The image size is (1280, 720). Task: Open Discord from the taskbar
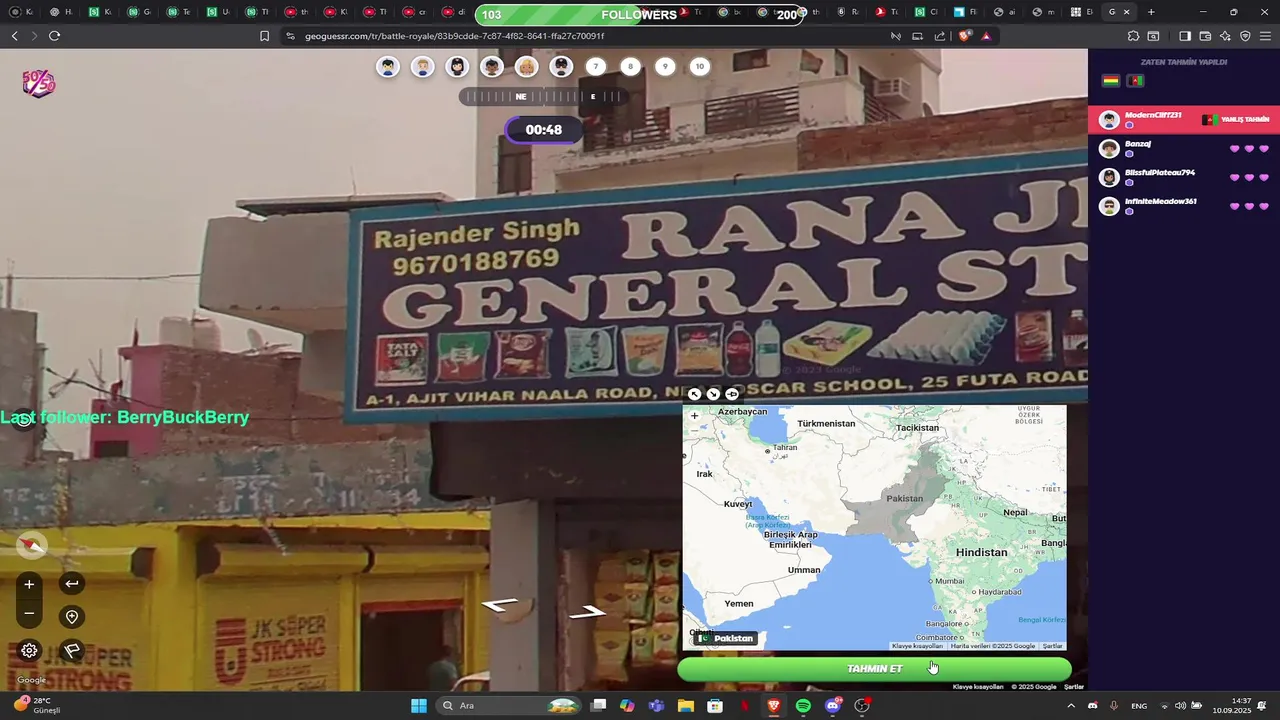pyautogui.click(x=833, y=706)
